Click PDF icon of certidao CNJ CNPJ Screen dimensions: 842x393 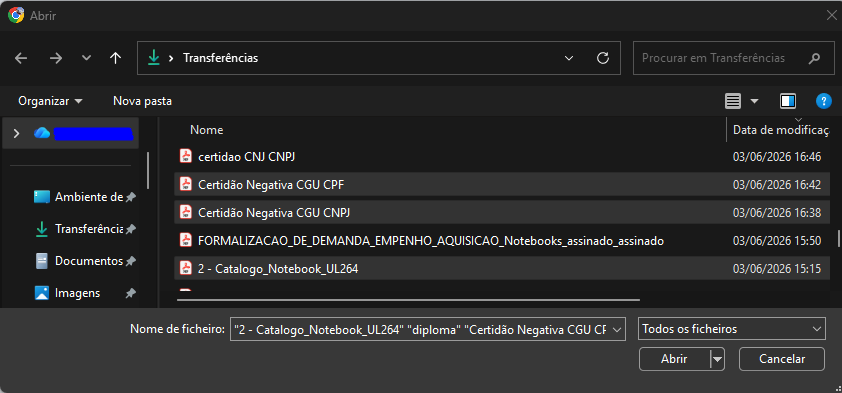186,156
